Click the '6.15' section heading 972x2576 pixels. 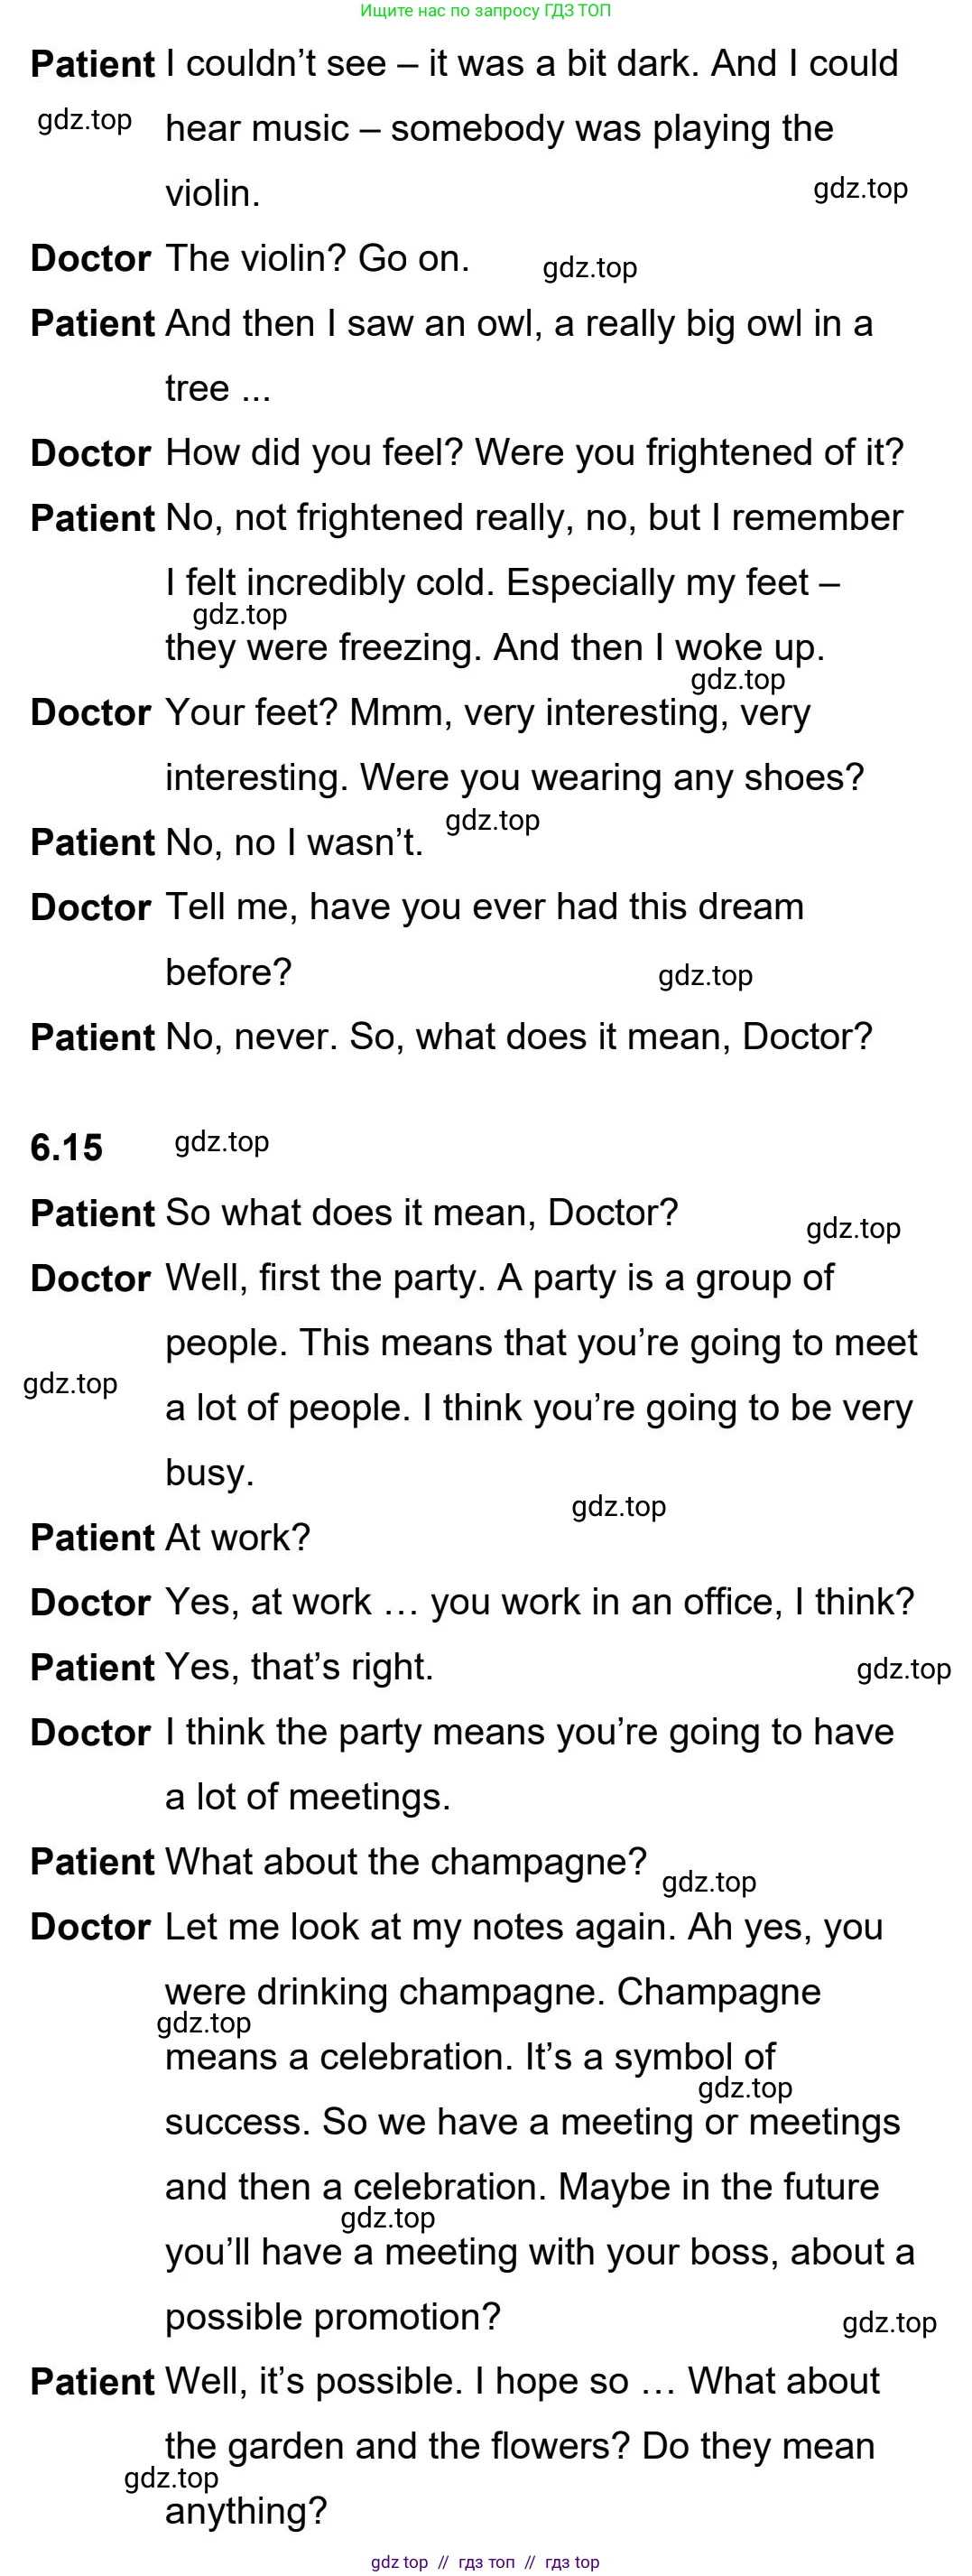(66, 1148)
